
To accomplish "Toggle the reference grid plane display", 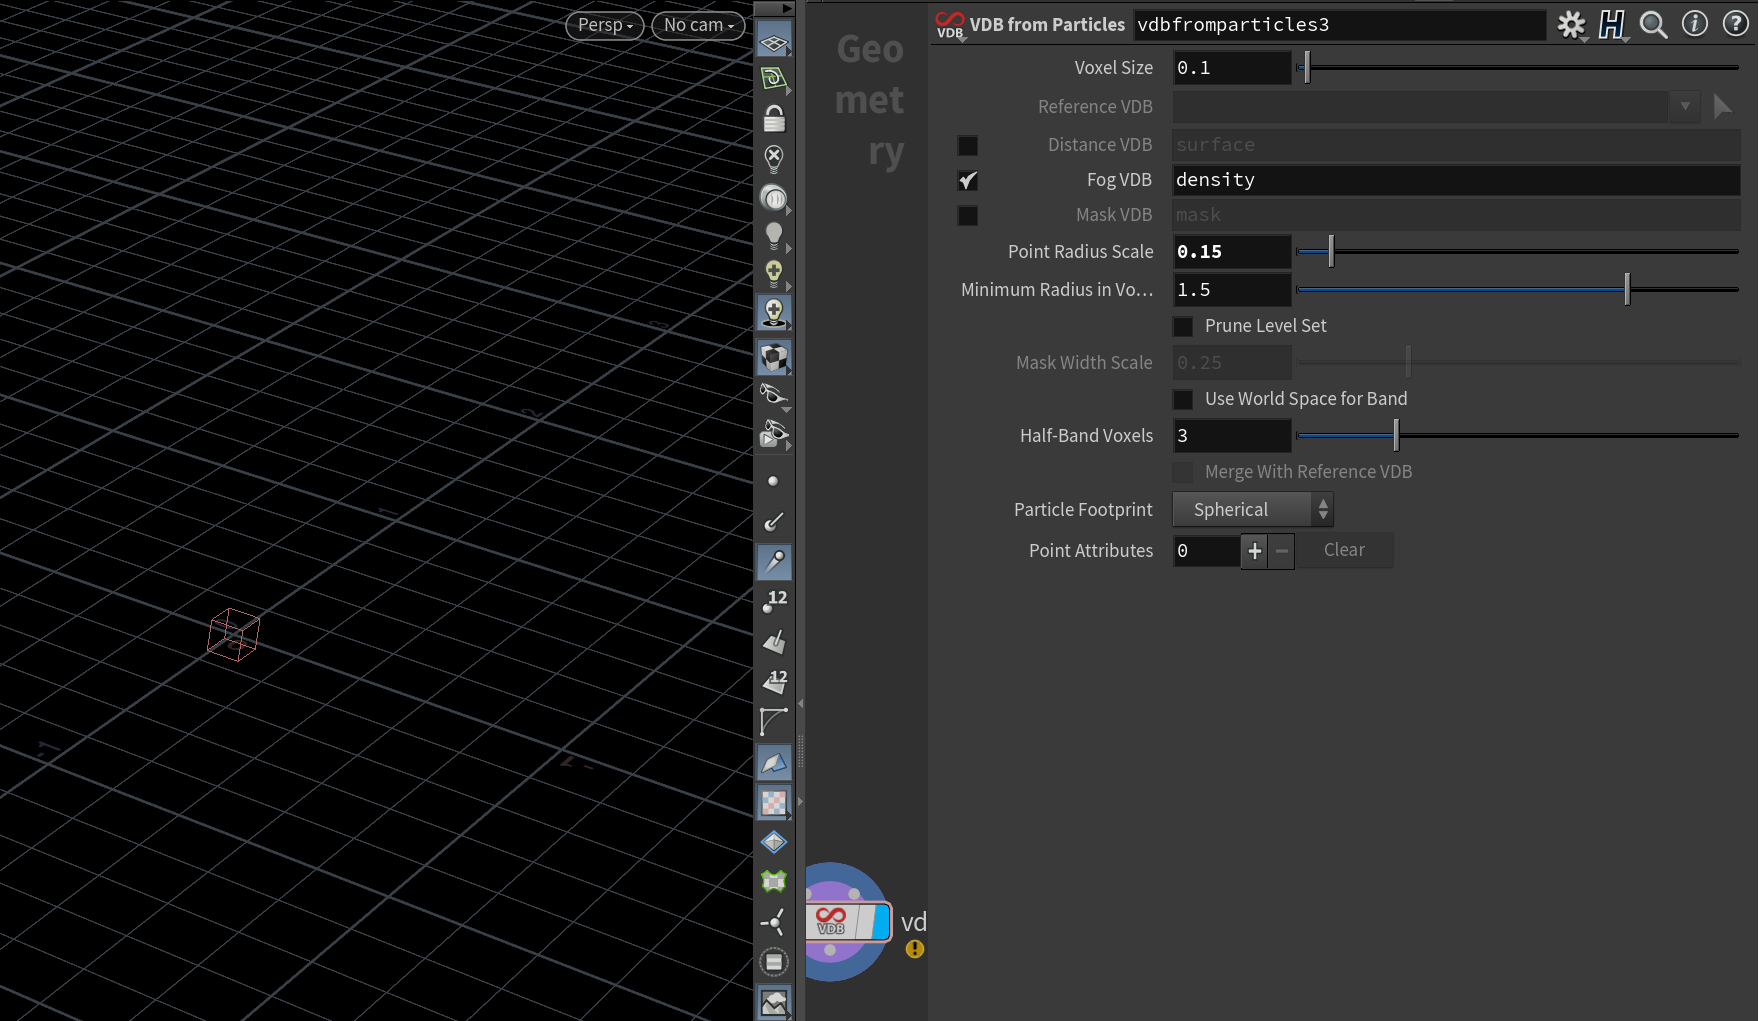I will 774,43.
